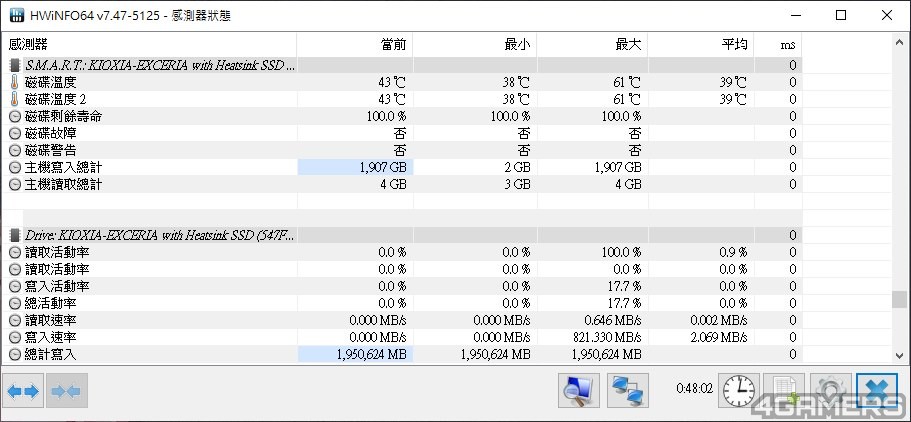Image resolution: width=911 pixels, height=422 pixels.
Task: Select the ms column header
Action: point(778,44)
